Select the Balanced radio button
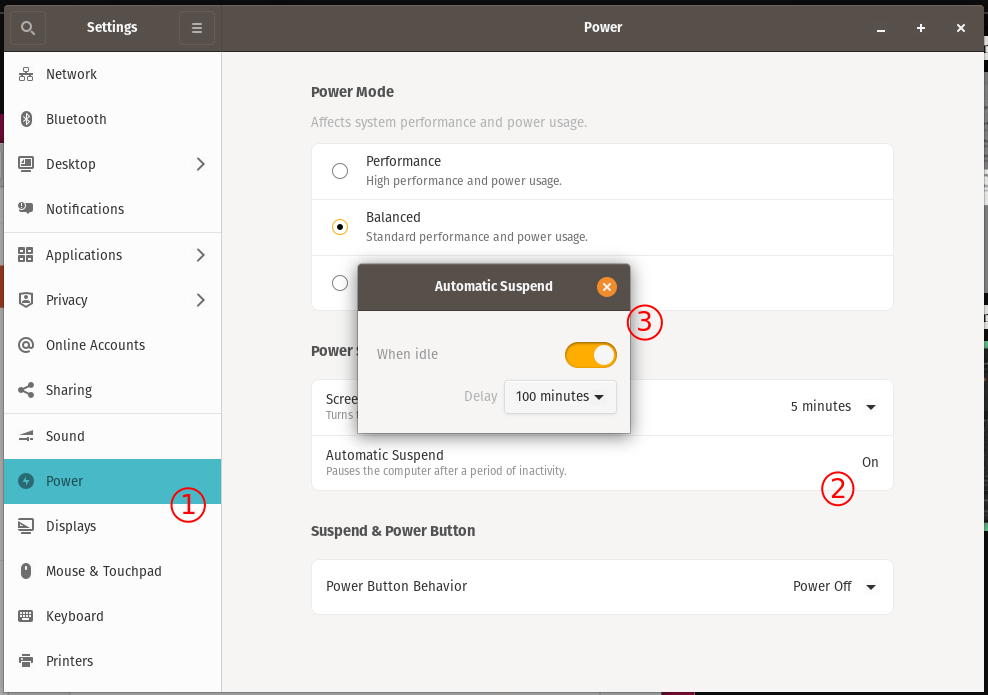This screenshot has width=988, height=695. 339,226
